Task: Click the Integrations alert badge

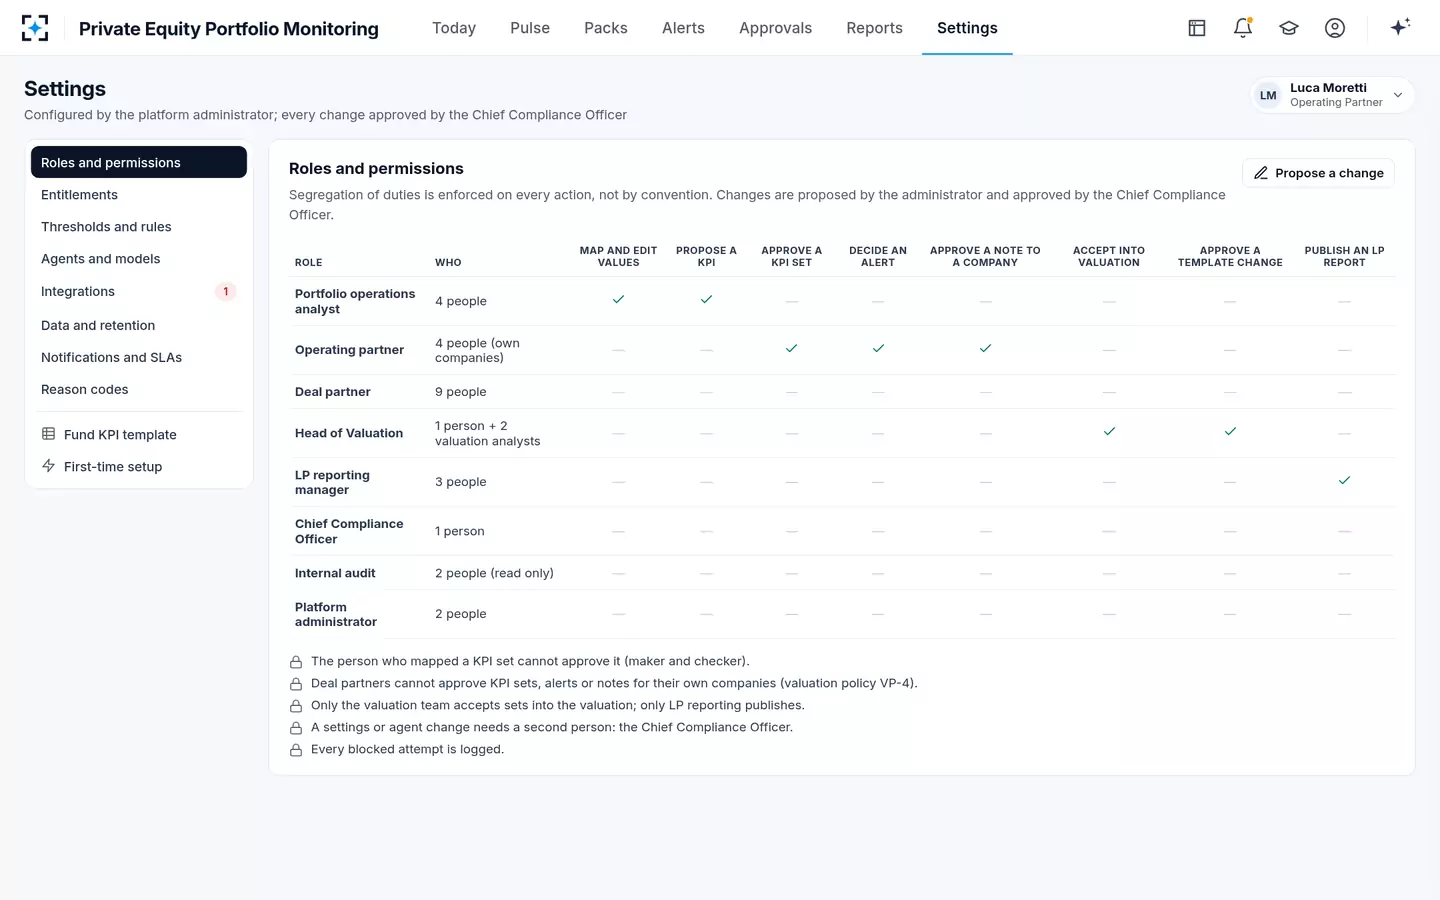Action: [x=226, y=292]
